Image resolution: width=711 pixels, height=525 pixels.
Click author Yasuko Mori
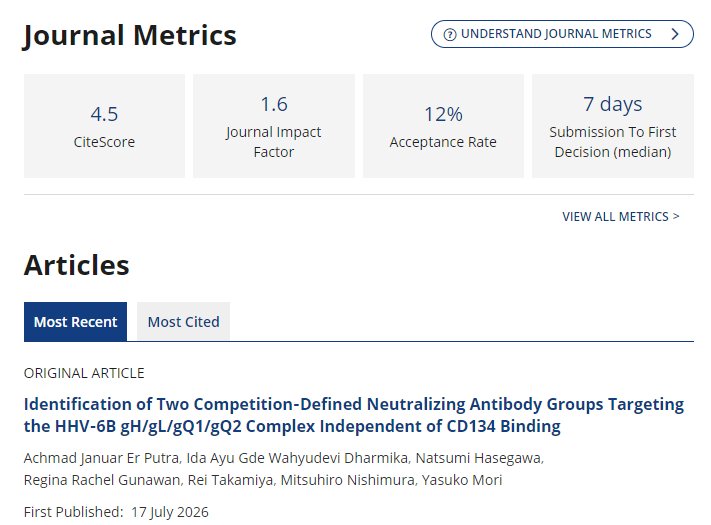point(462,480)
